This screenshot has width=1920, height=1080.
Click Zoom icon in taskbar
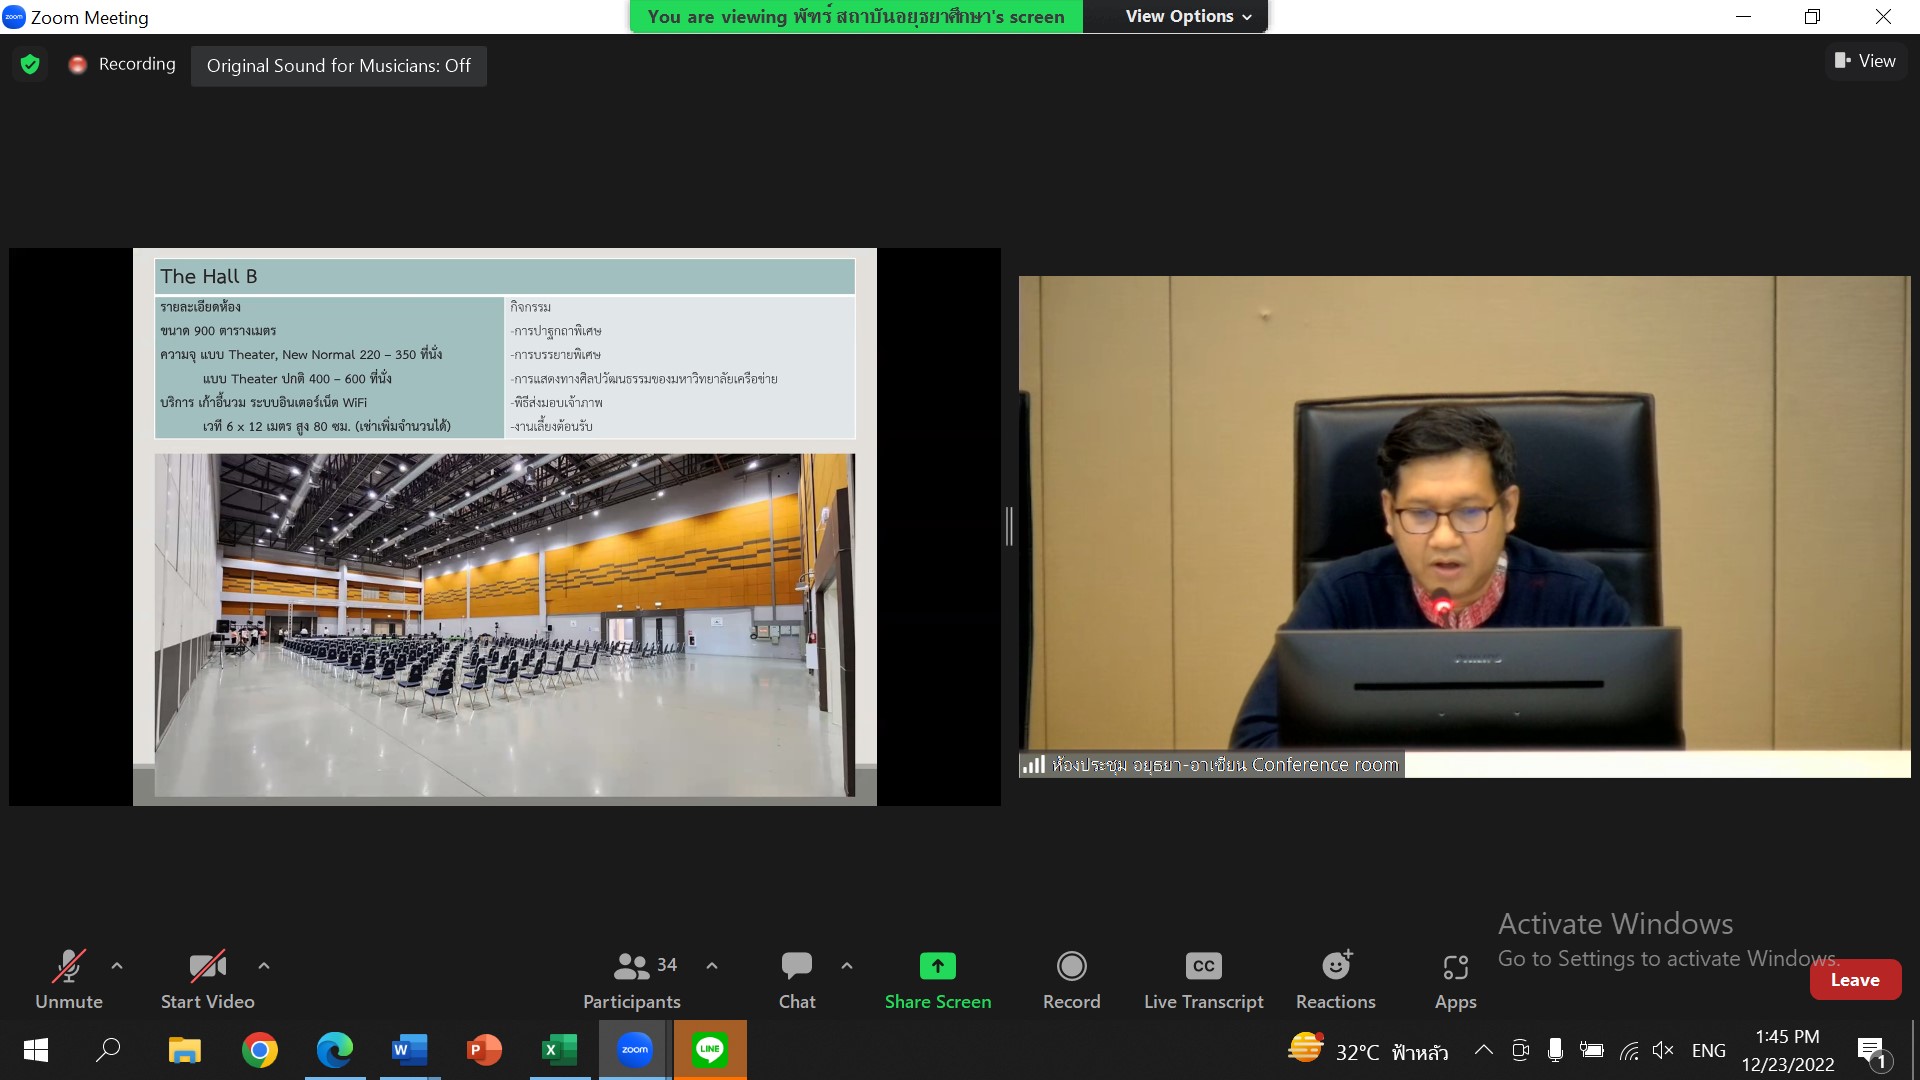click(635, 1050)
